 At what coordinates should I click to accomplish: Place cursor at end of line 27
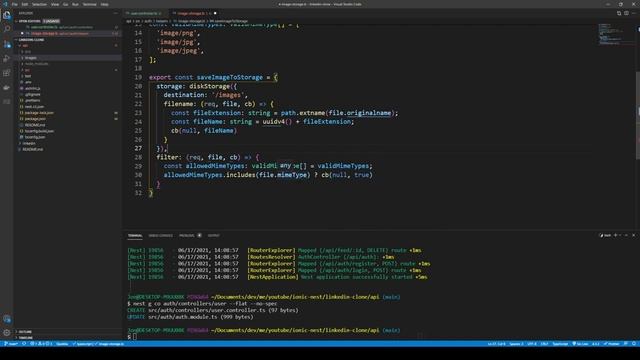(x=167, y=149)
